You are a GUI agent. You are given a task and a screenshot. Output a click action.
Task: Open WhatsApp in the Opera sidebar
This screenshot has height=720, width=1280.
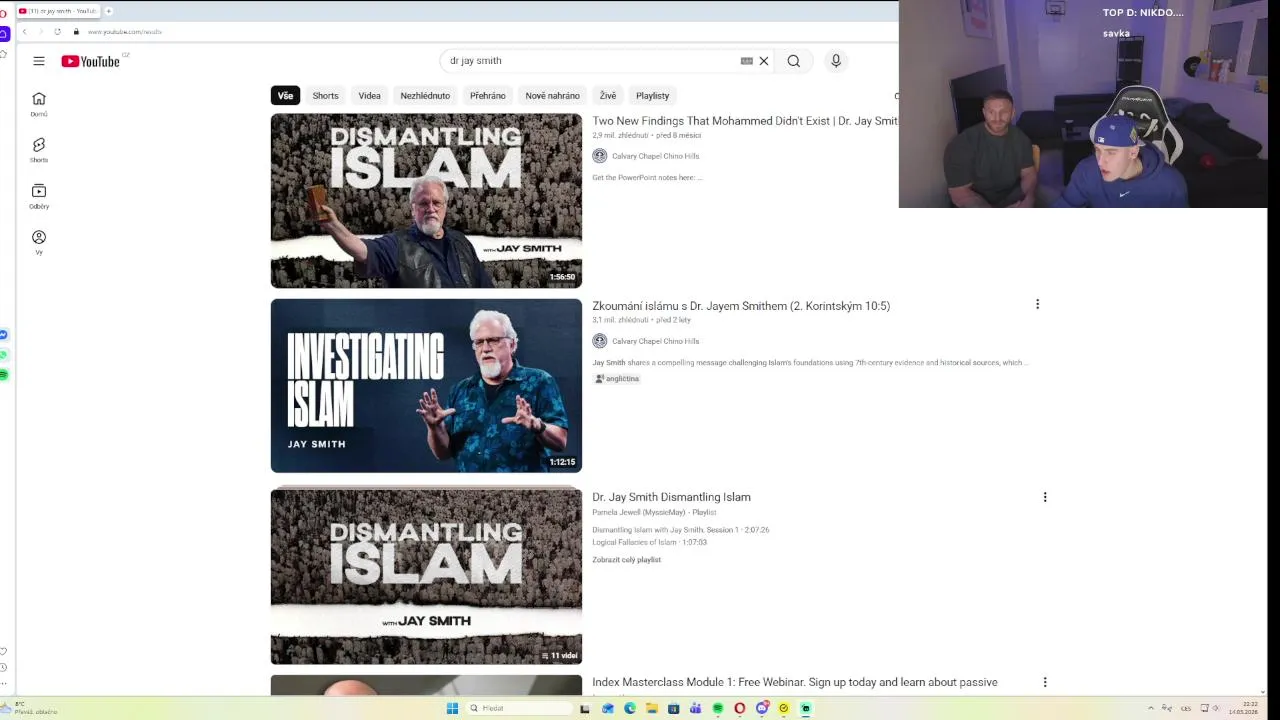coord(4,355)
